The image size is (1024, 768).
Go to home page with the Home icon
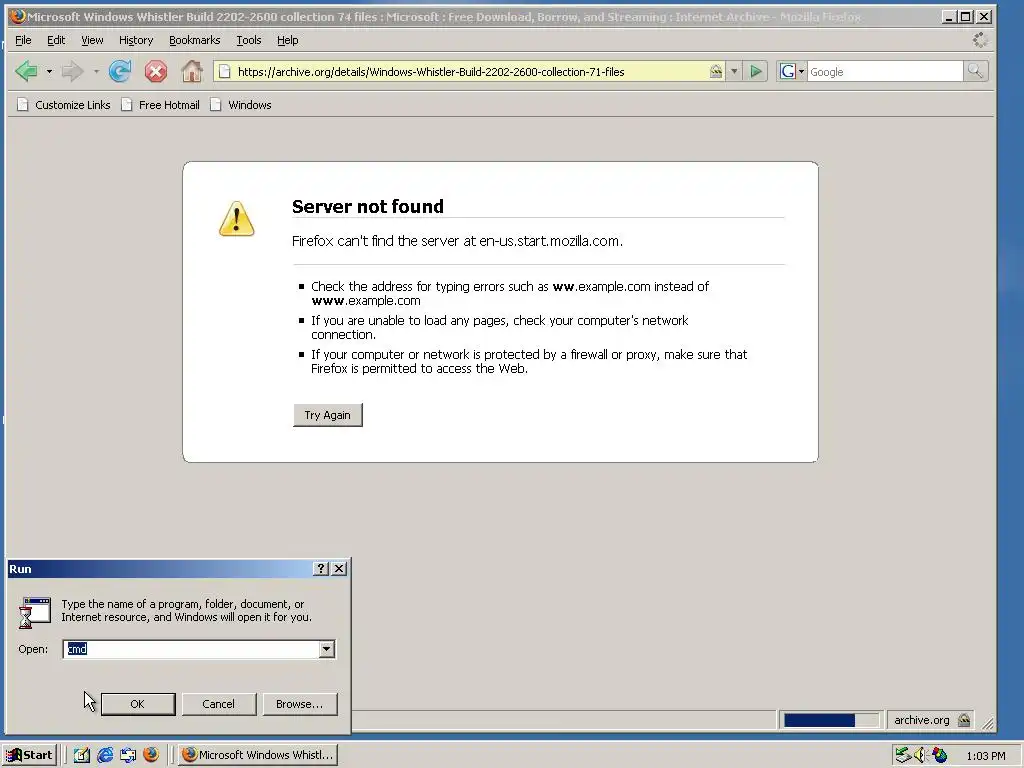(191, 71)
